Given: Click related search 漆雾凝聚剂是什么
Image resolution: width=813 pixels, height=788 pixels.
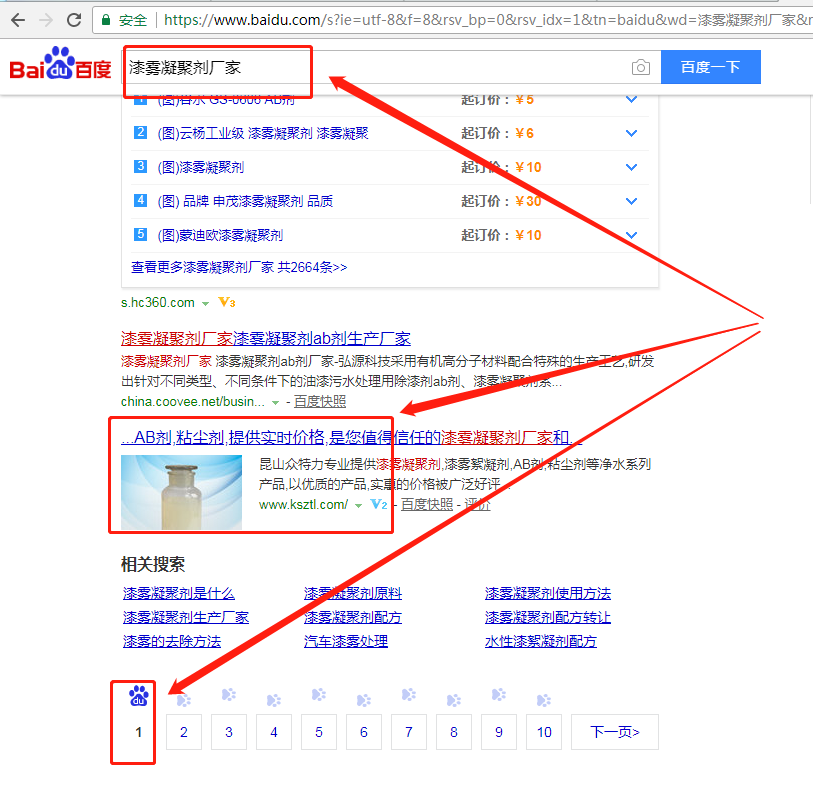Looking at the screenshot, I should 178,593.
